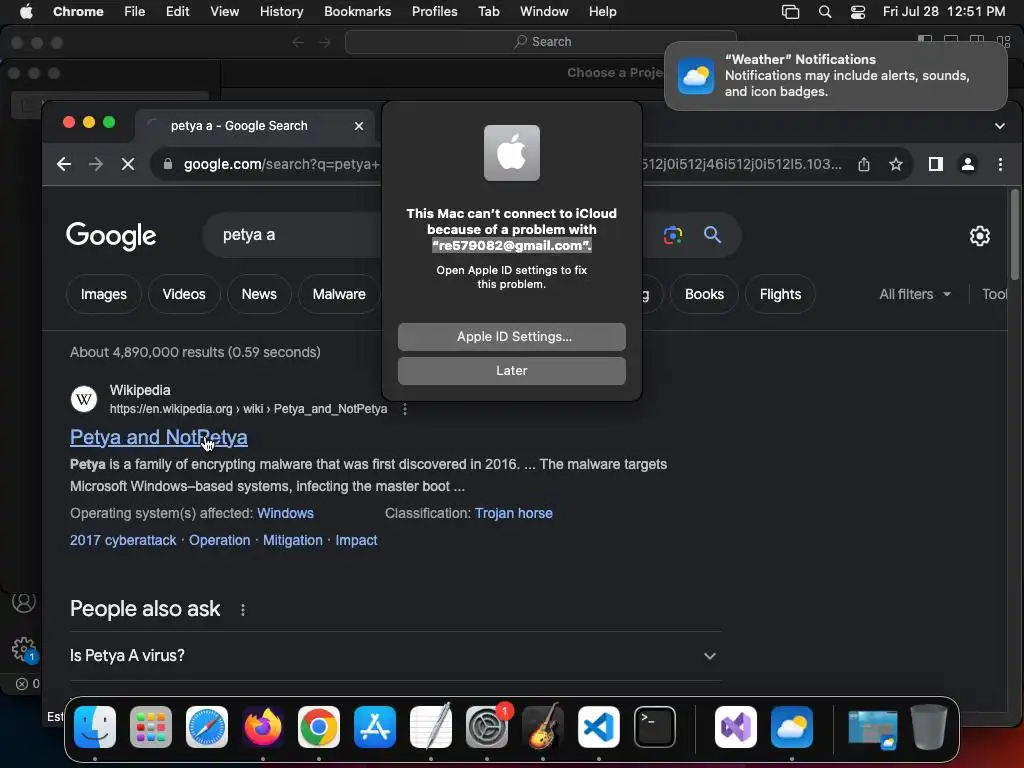Filter results by Videos
The image size is (1024, 768).
tap(184, 295)
